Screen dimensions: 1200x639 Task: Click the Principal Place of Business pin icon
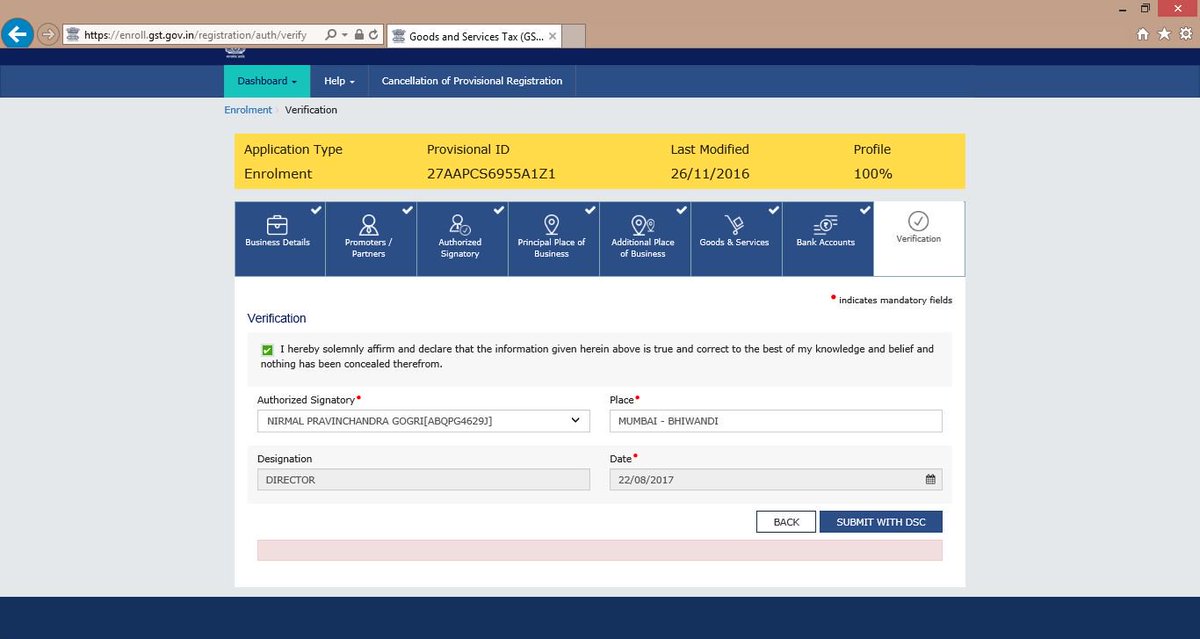point(551,223)
